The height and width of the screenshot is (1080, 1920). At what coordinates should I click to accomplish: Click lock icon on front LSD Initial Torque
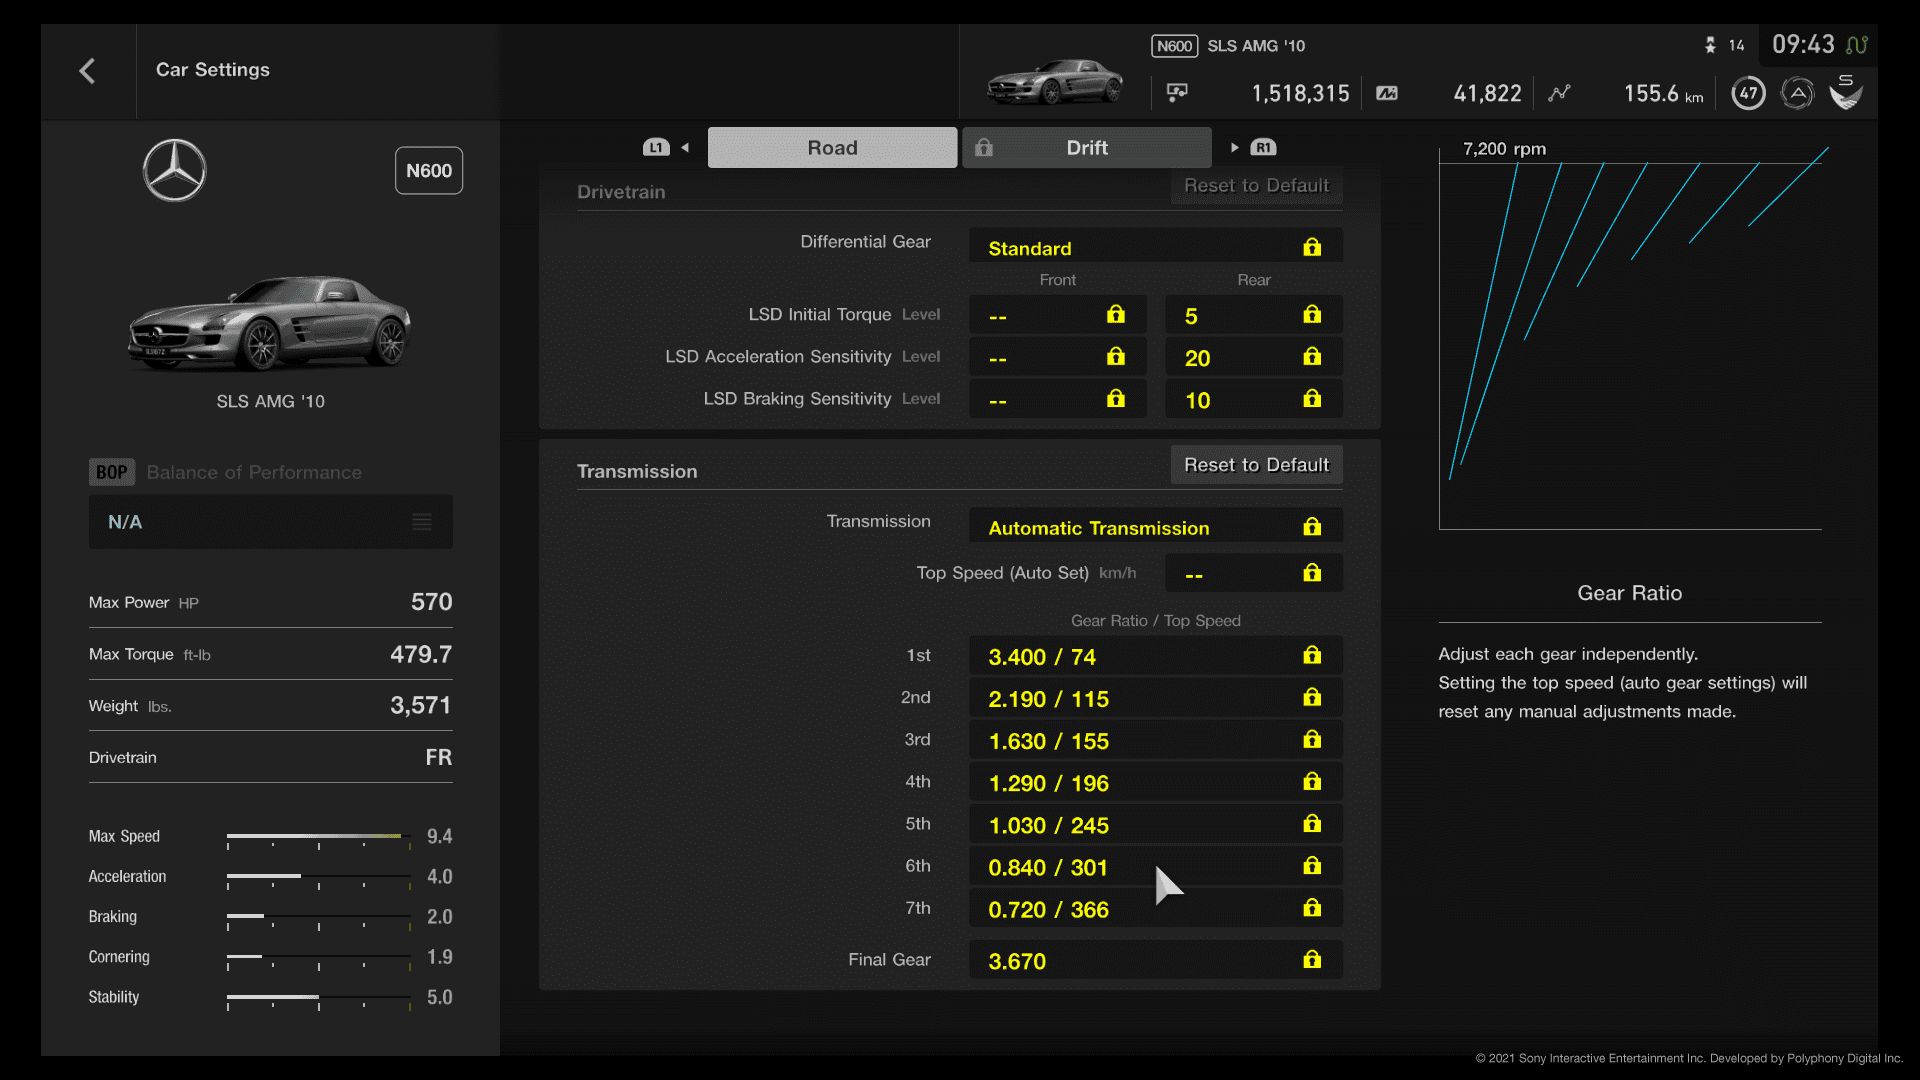(1116, 315)
